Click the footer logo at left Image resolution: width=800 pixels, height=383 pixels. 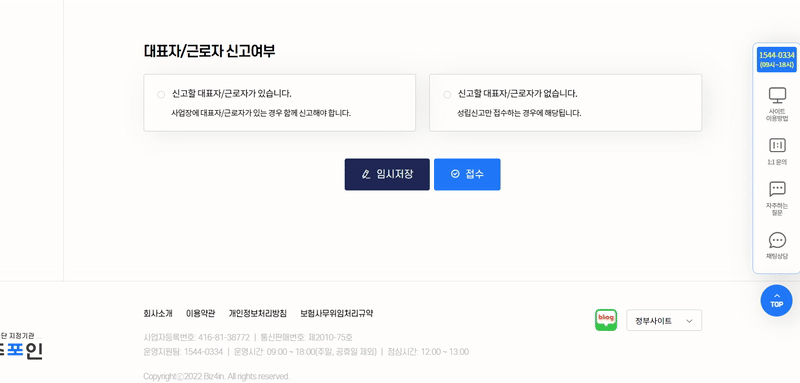tap(21, 347)
